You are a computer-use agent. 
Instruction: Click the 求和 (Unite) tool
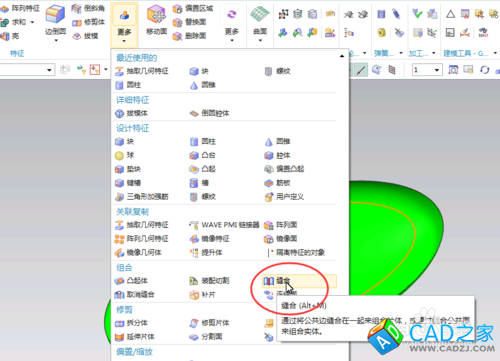point(13,22)
